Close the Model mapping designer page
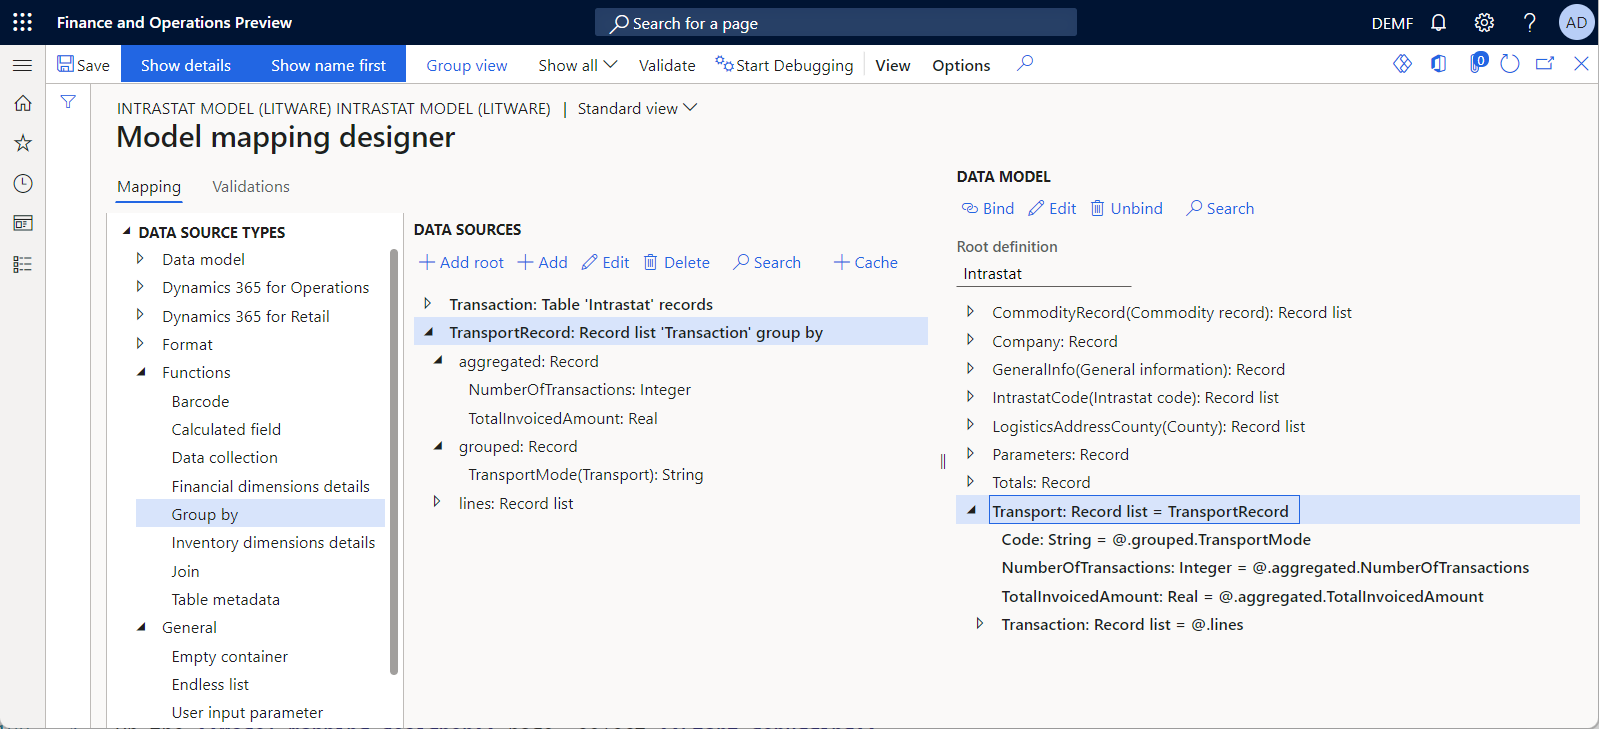1599x729 pixels. click(x=1581, y=64)
